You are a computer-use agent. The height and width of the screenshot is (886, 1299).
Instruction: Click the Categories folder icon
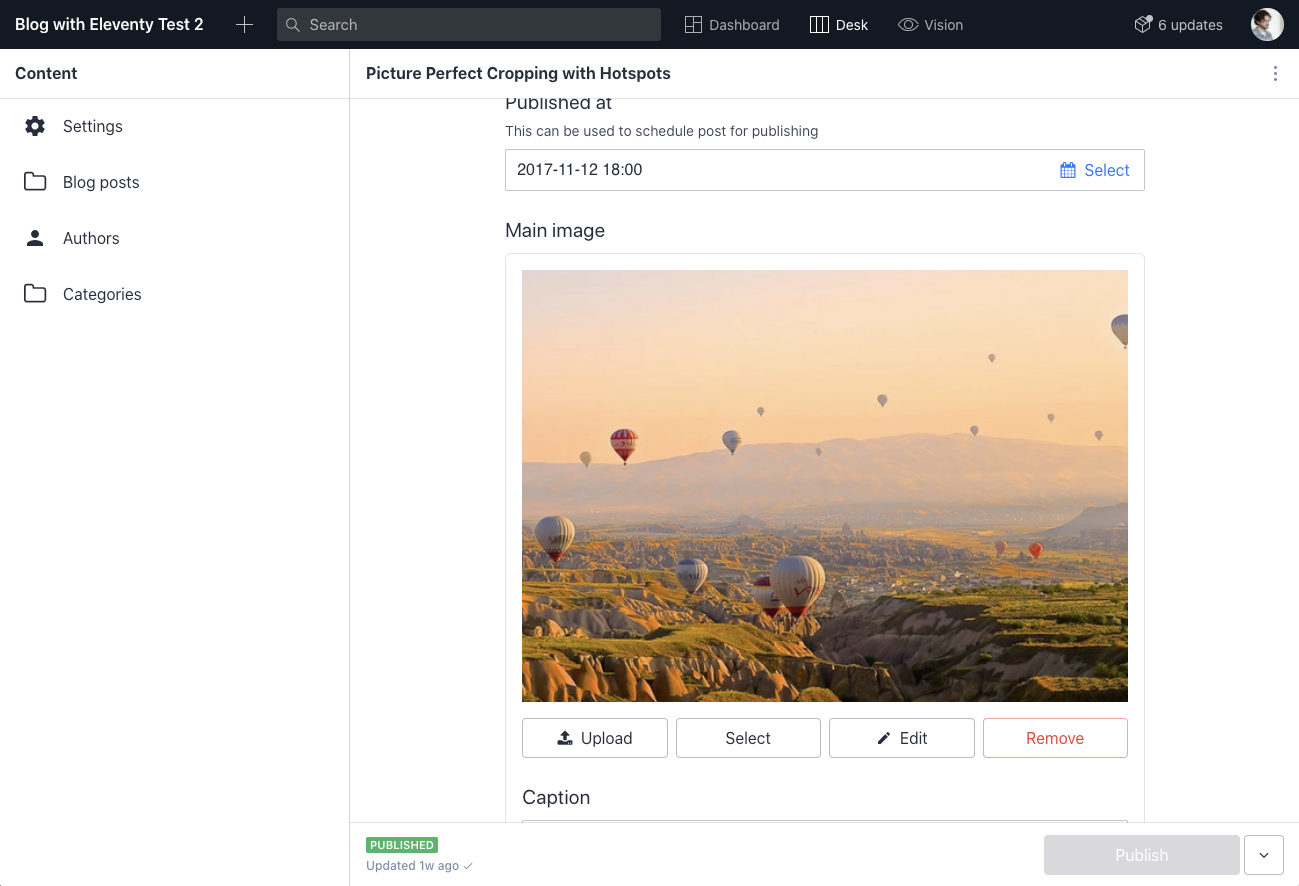click(x=35, y=294)
